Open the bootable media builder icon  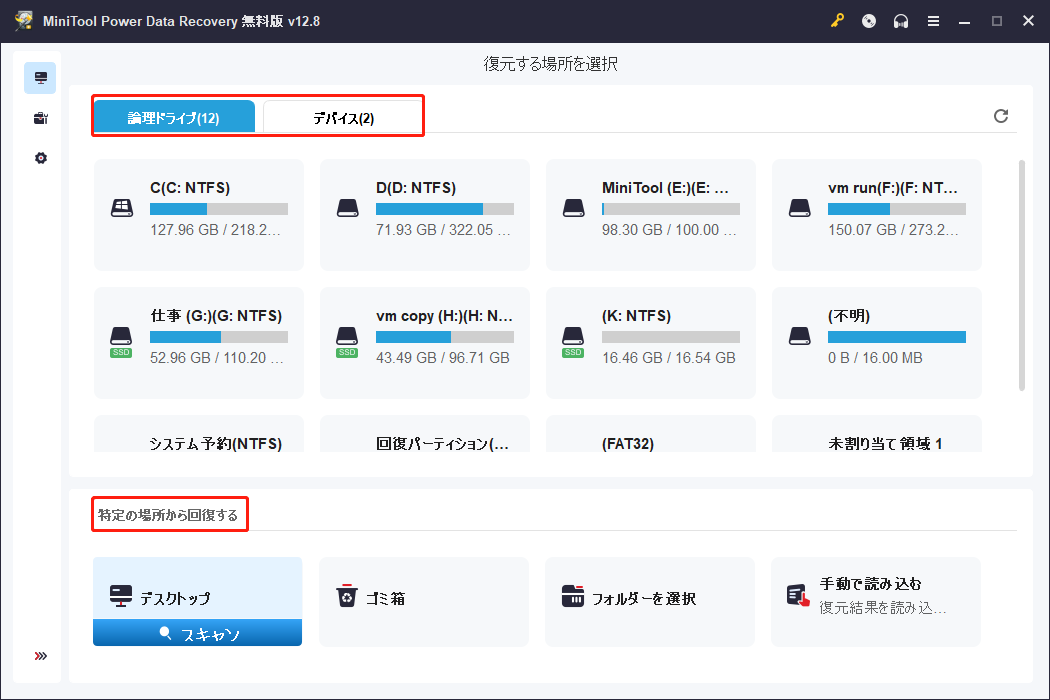(x=869, y=20)
